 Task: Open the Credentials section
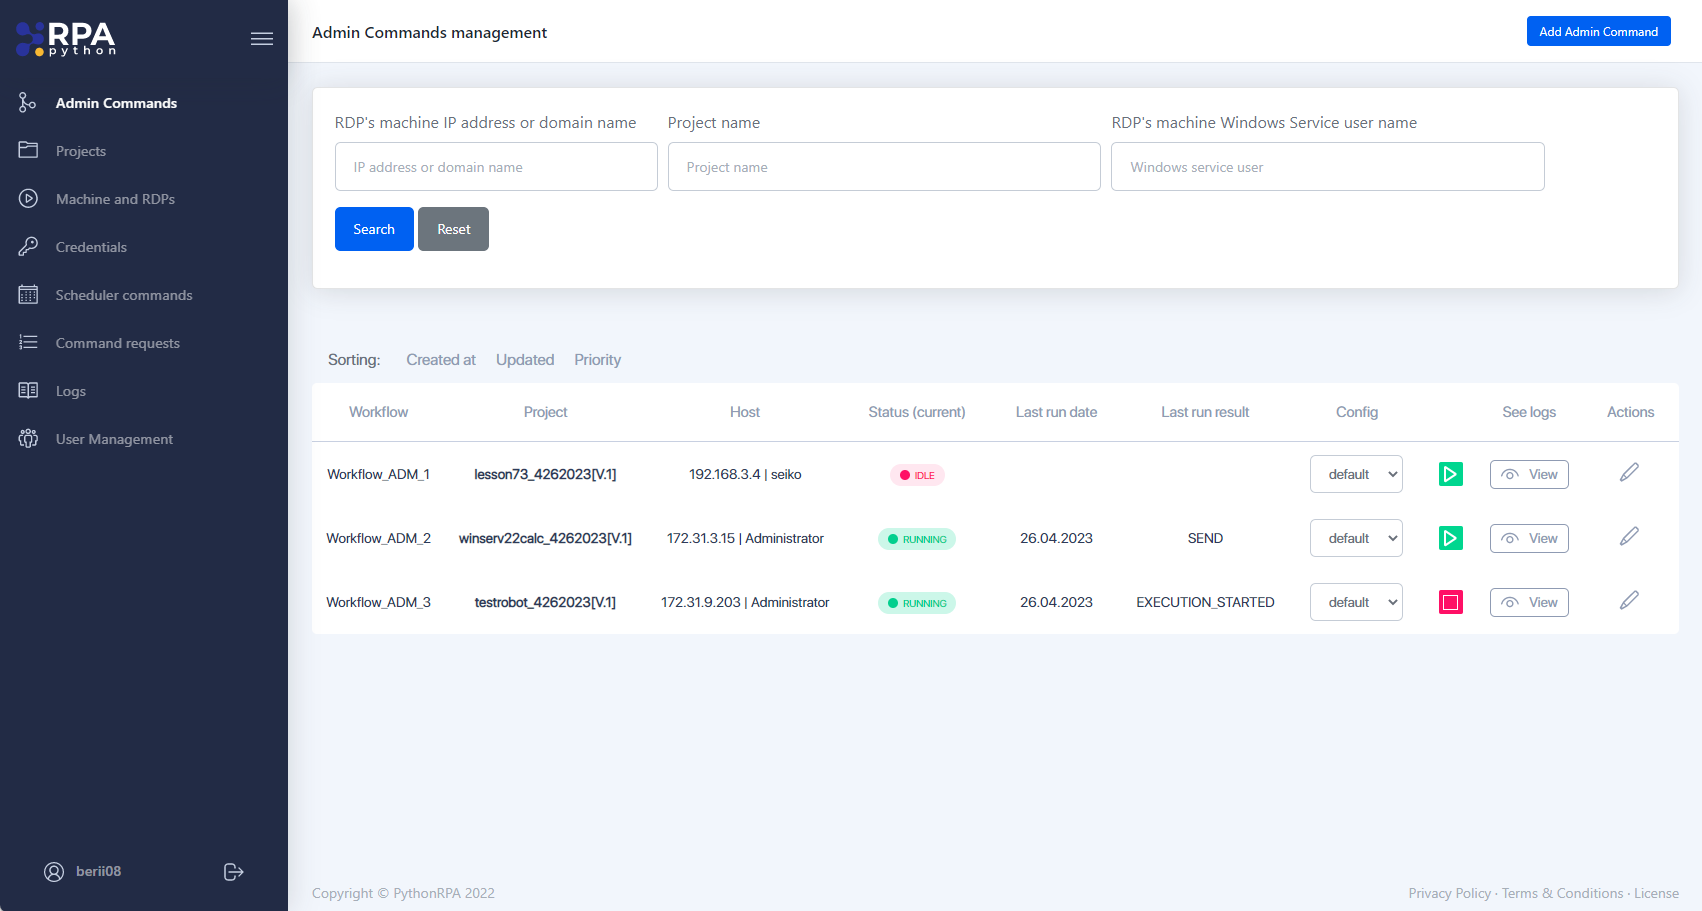[91, 246]
